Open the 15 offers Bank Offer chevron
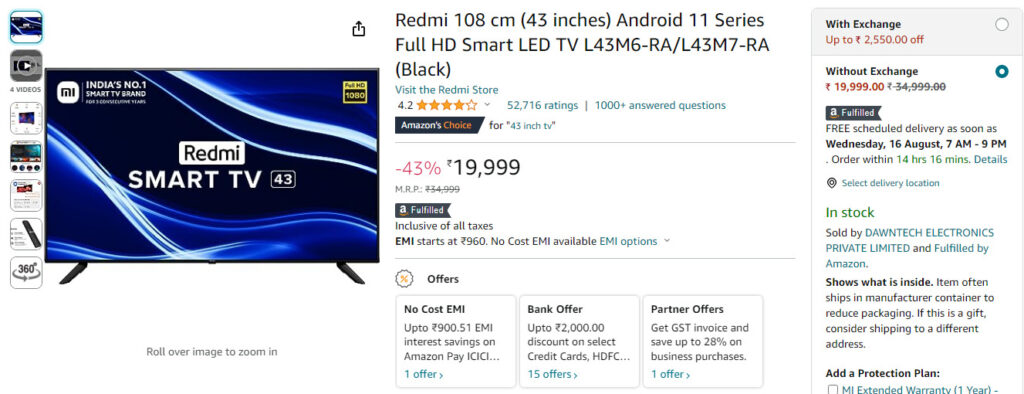 point(550,374)
